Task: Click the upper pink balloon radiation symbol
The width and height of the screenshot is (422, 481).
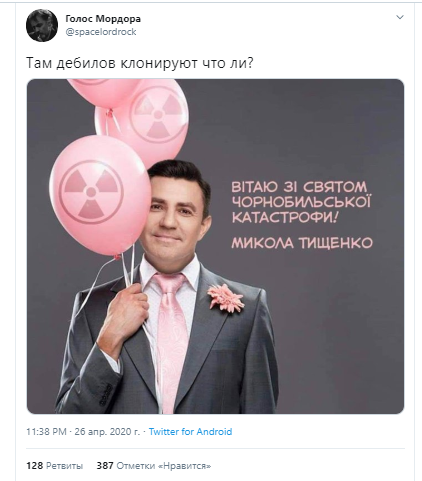Action: tap(158, 114)
